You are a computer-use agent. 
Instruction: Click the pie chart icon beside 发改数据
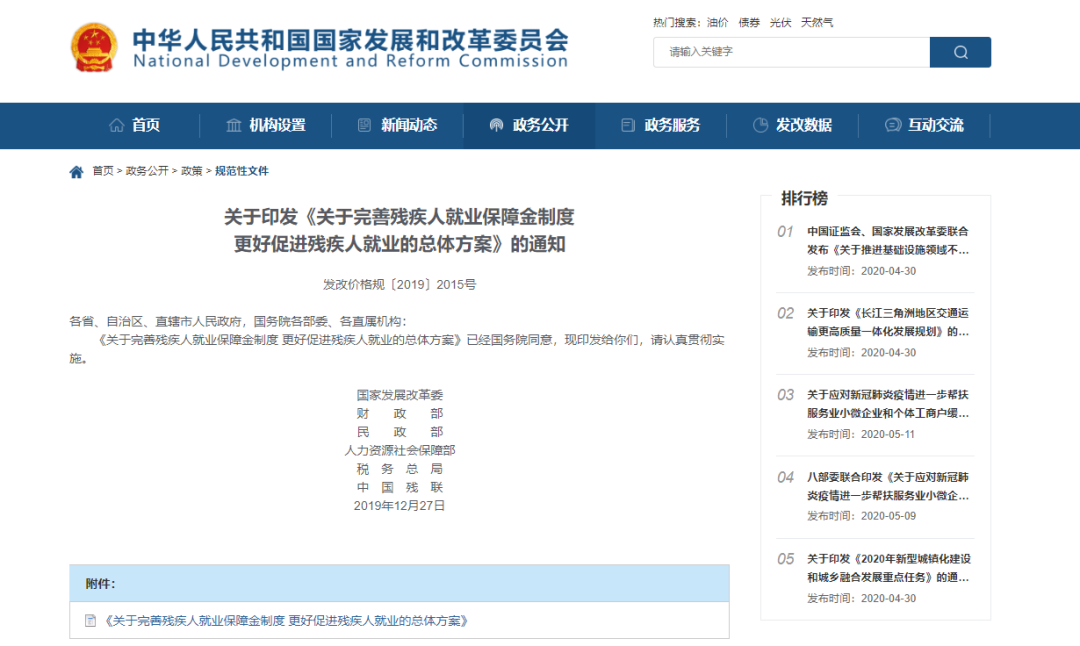(x=760, y=125)
